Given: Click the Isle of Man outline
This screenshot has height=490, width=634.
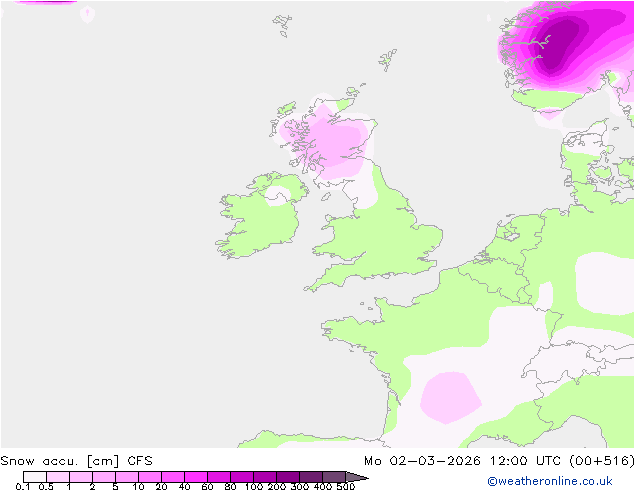Looking at the screenshot, I should pyautogui.click(x=326, y=197).
